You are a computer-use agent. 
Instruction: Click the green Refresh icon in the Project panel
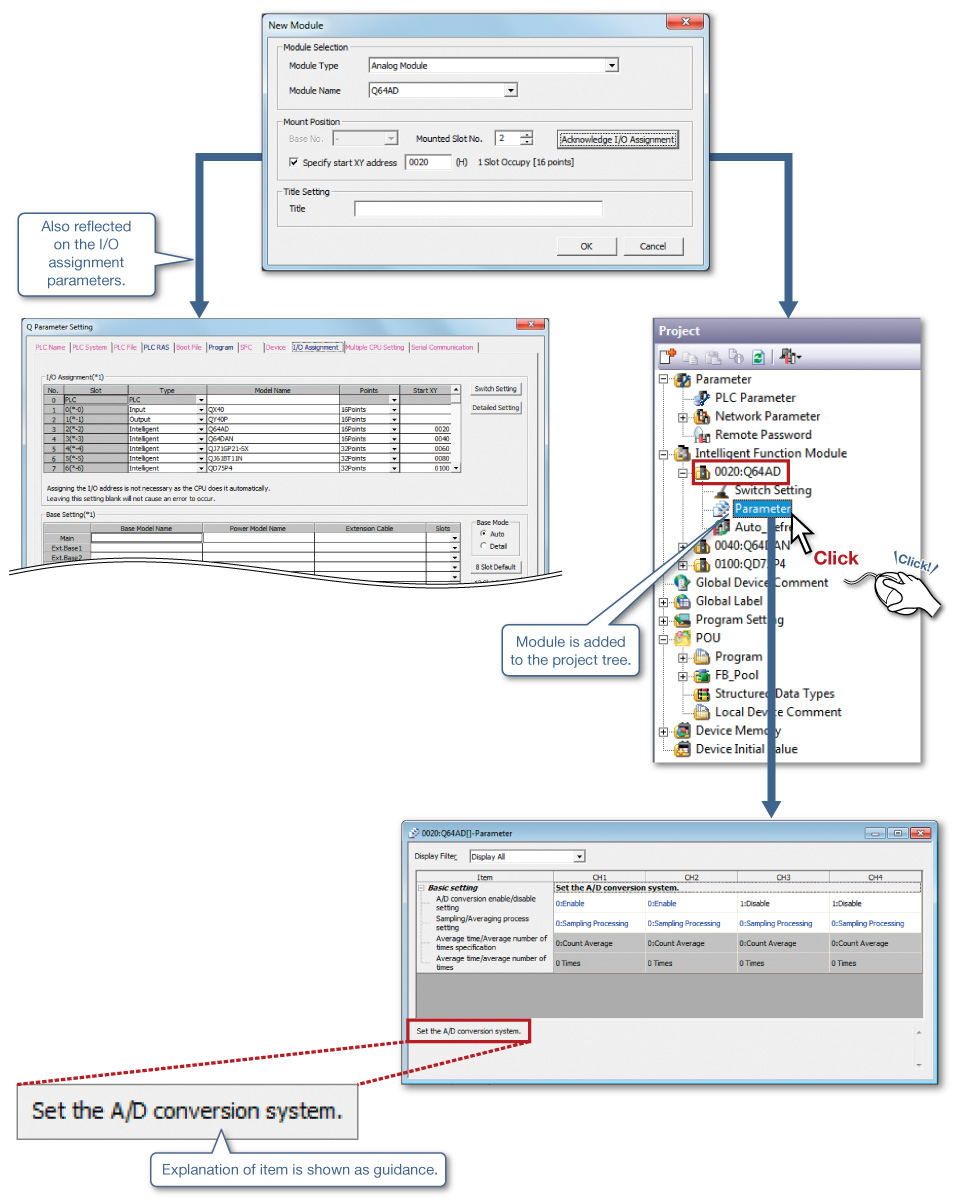tap(759, 356)
